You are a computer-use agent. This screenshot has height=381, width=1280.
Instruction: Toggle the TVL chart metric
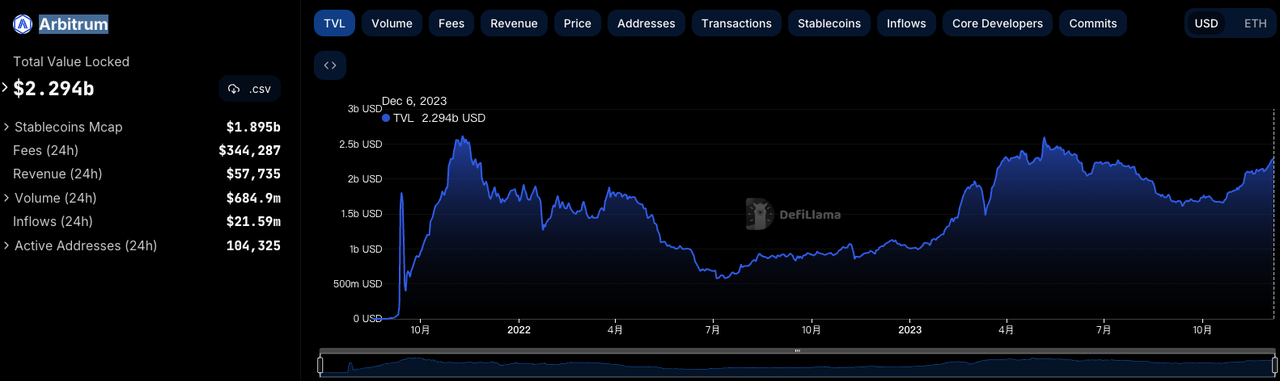tap(334, 23)
